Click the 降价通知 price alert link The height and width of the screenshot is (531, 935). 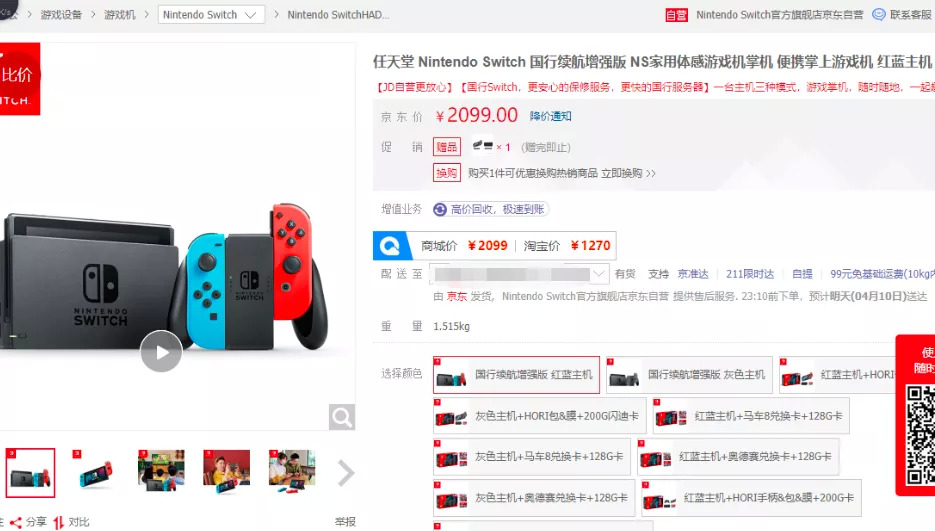(550, 116)
